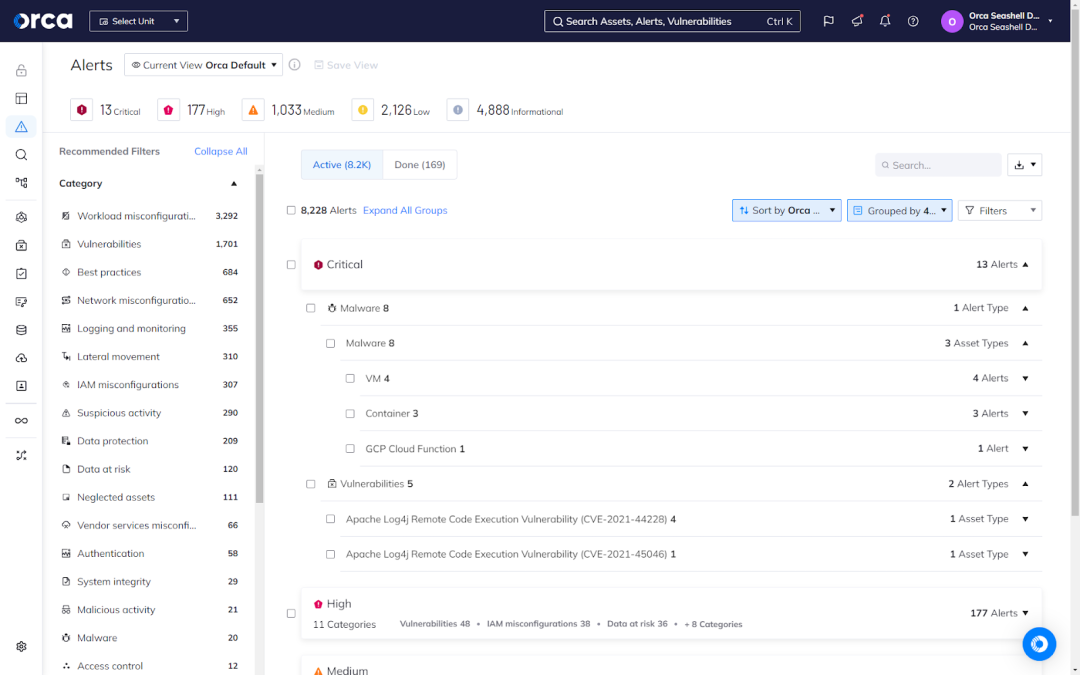
Task: Check the Critical group checkbox
Action: (291, 264)
